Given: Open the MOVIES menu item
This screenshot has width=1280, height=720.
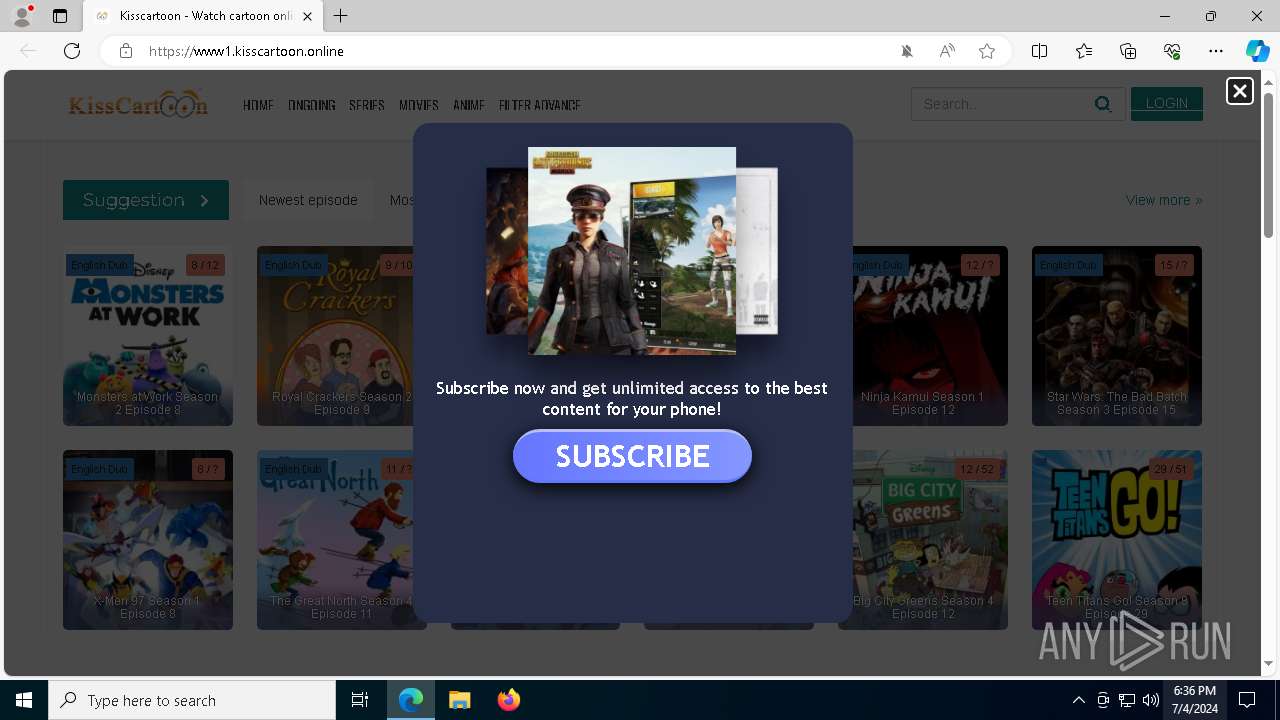Looking at the screenshot, I should [419, 105].
